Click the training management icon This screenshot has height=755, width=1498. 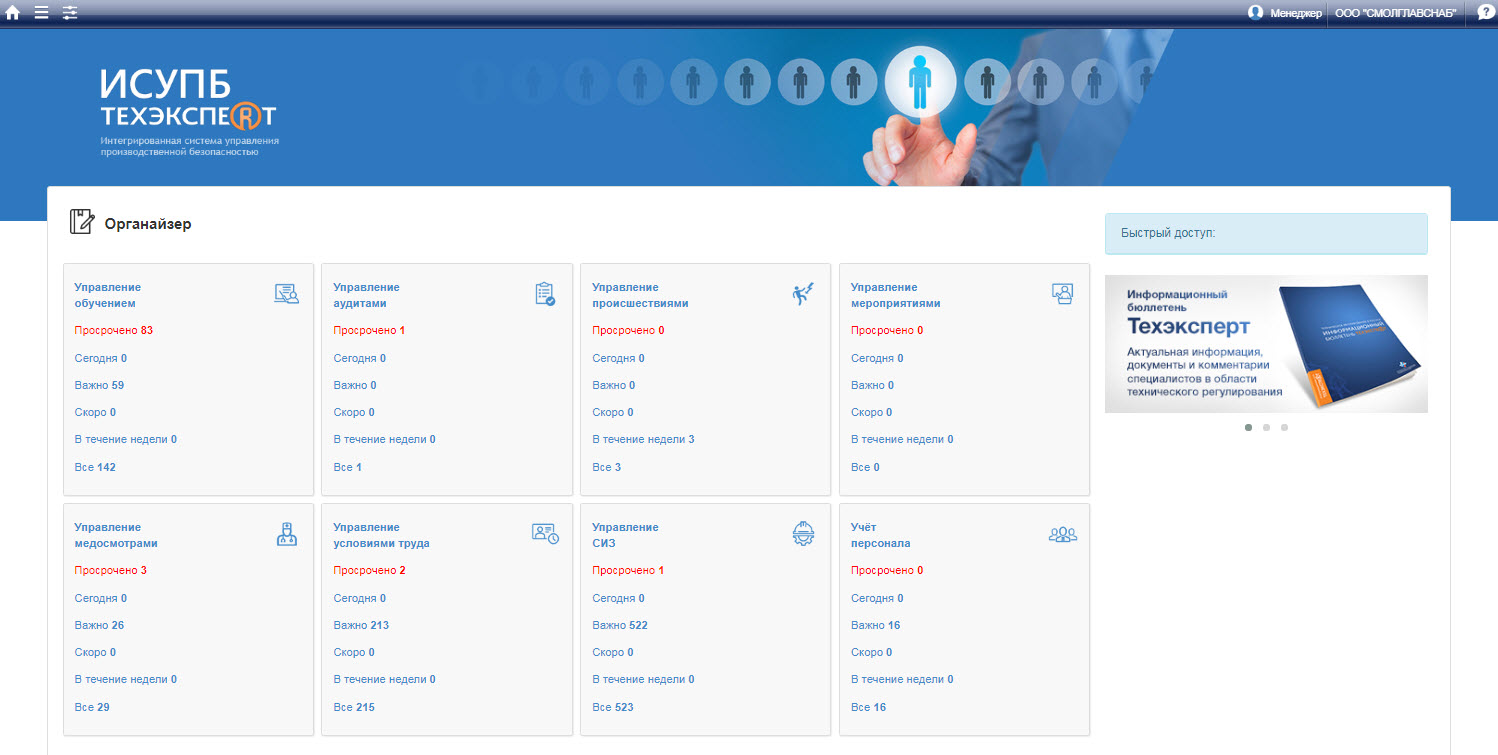coord(286,294)
